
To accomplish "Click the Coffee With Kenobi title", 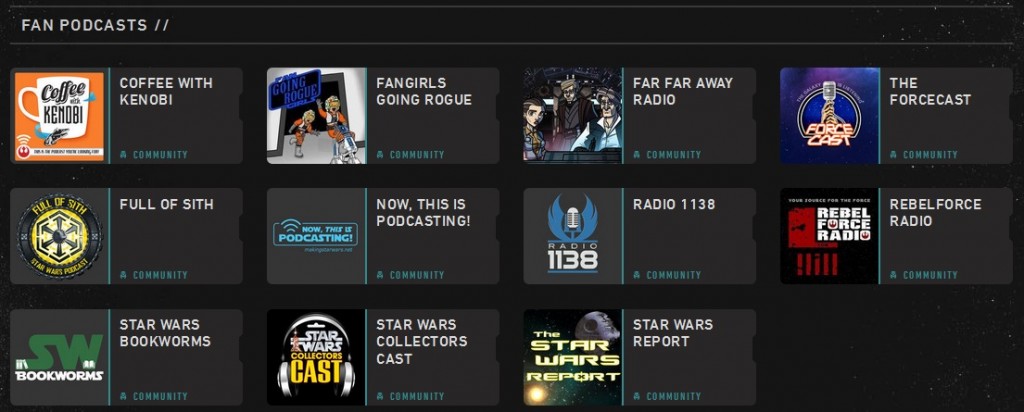I will tap(166, 91).
